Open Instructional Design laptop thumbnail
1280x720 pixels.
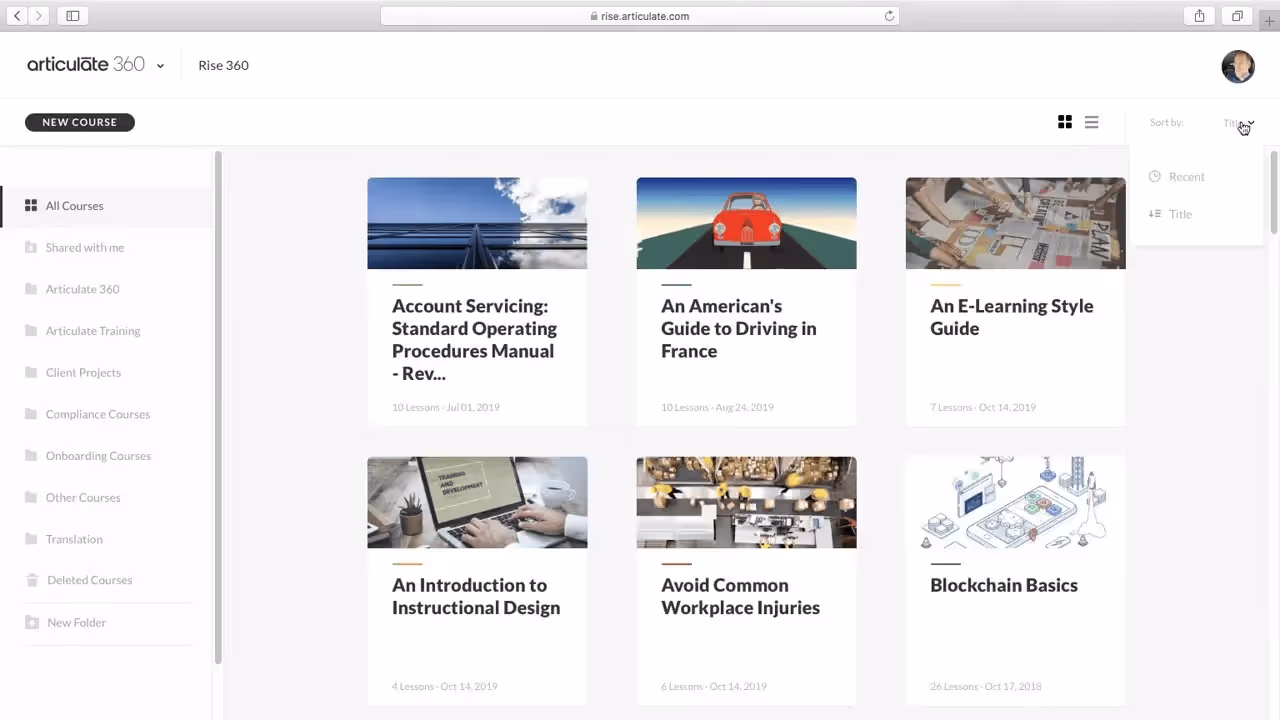click(x=477, y=502)
